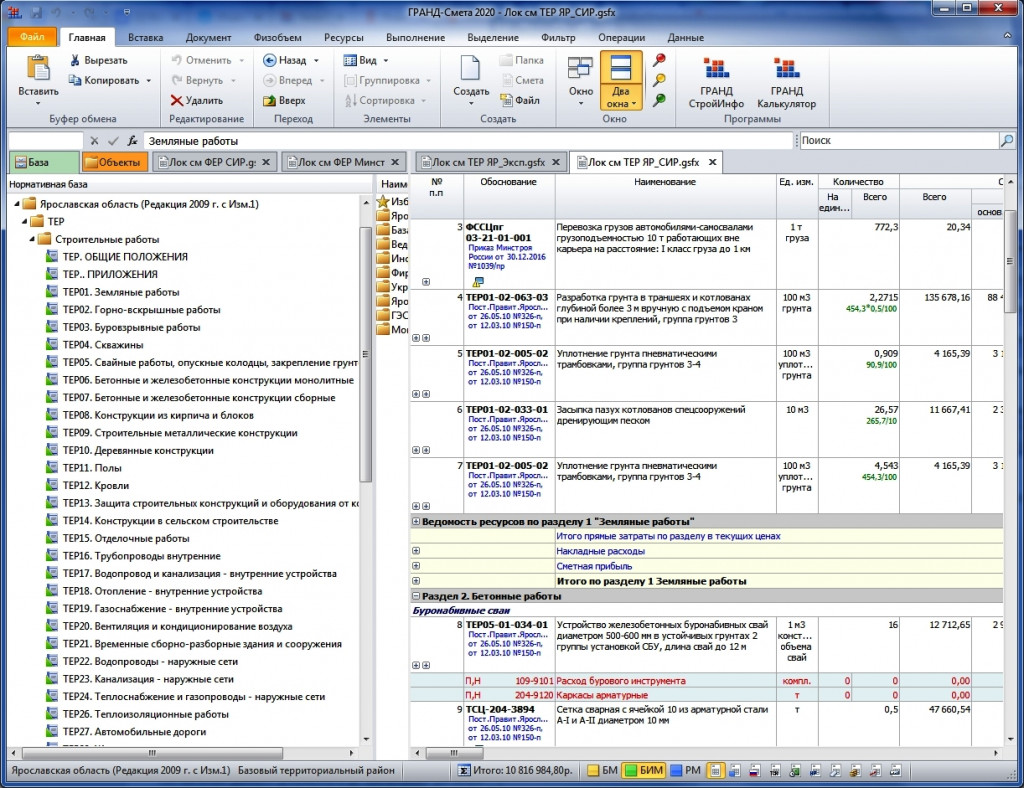Toggle Два окна two-window view

tap(620, 82)
